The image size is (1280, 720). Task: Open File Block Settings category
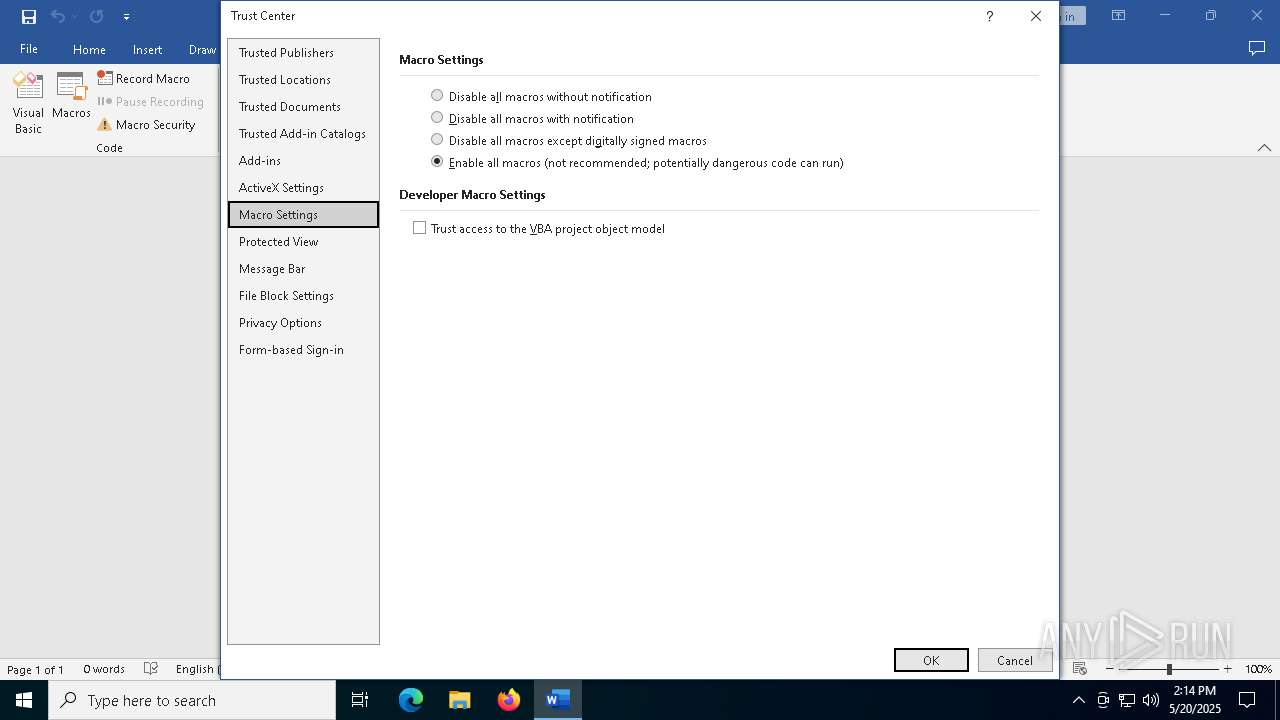click(x=303, y=296)
